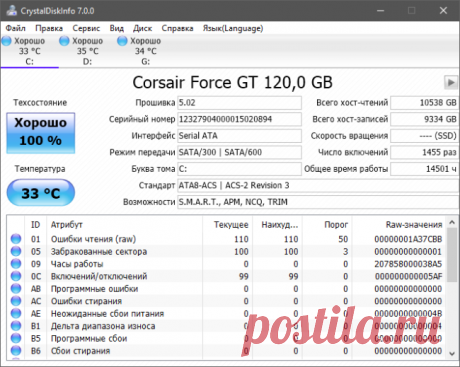460x367 pixels.
Task: Click the Возможности field S.M.A.R.T., APM, NCQ, TRIM
Action: tap(318, 202)
